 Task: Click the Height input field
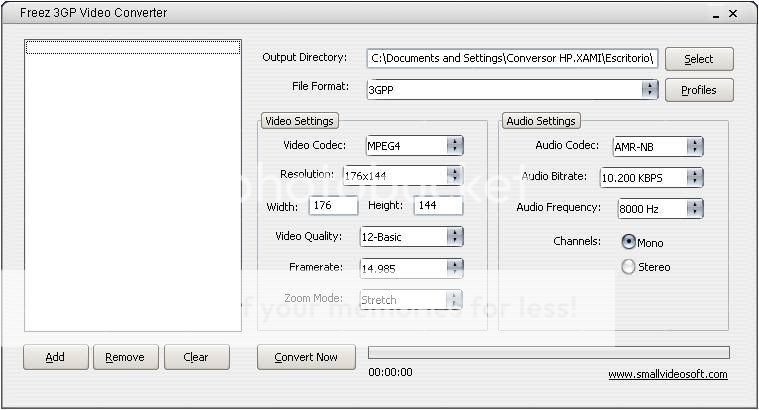point(437,206)
